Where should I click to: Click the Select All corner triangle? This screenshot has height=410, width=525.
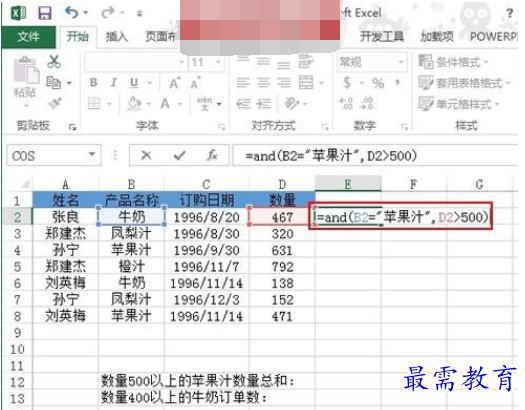[x=25, y=184]
